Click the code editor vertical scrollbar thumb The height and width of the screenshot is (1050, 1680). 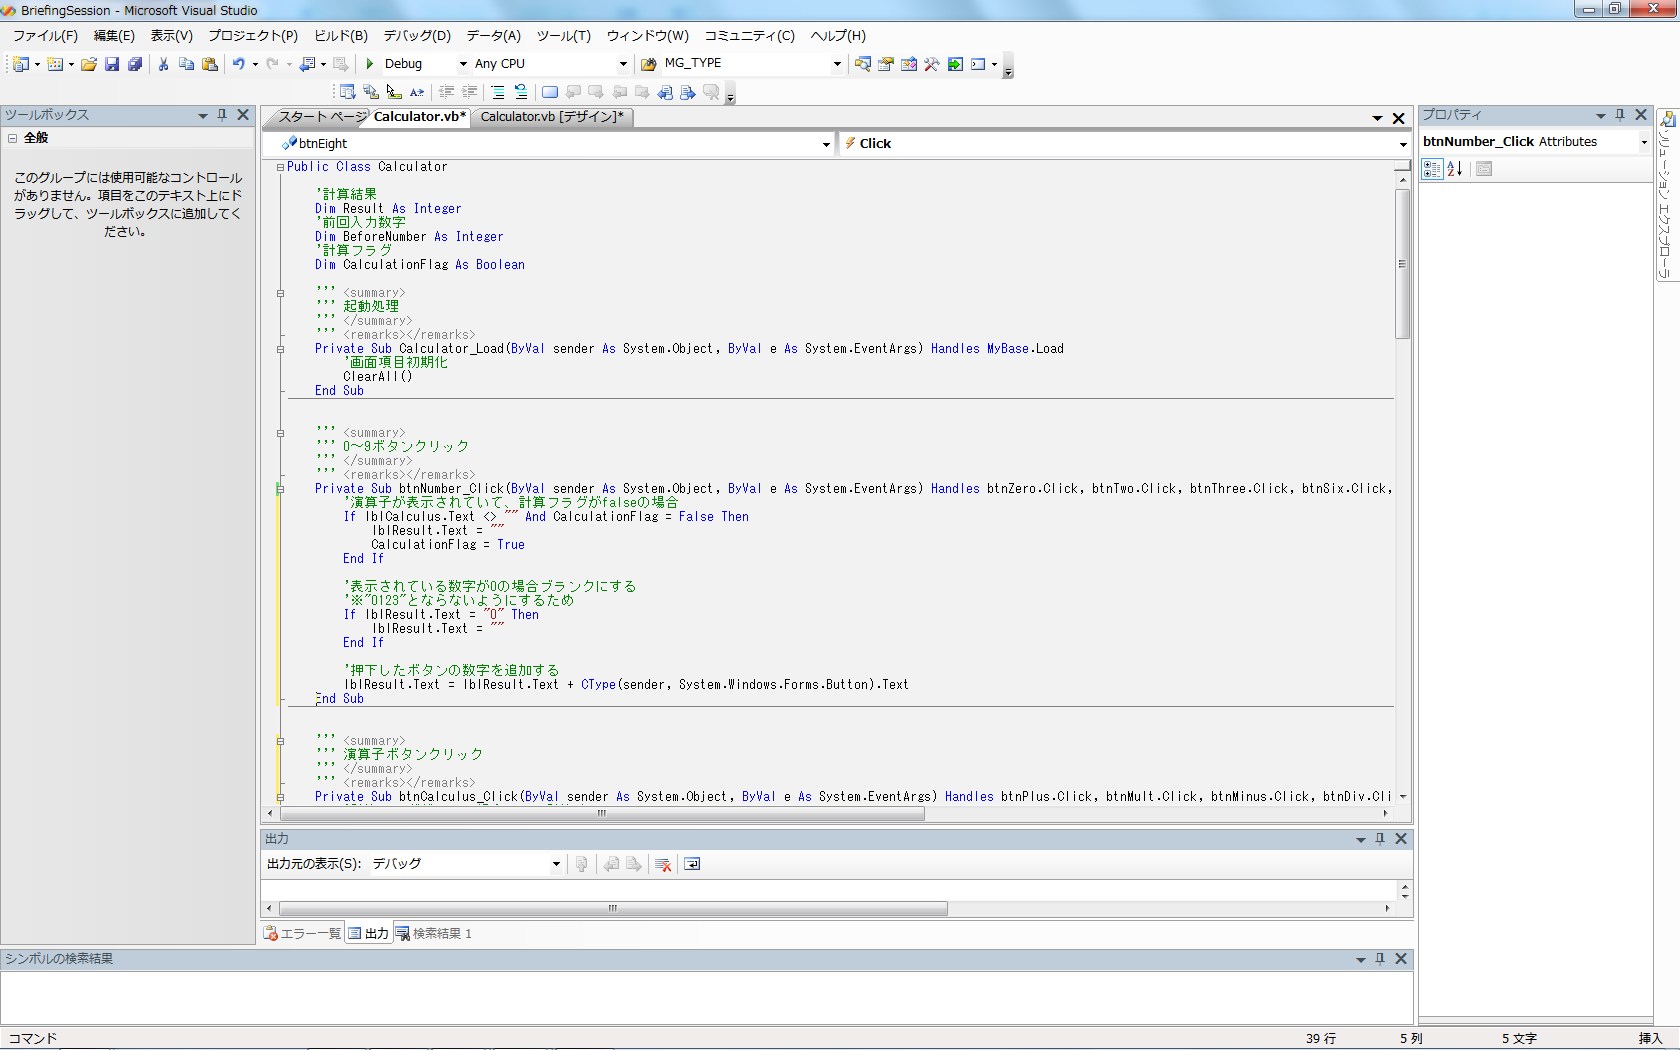(x=1402, y=263)
